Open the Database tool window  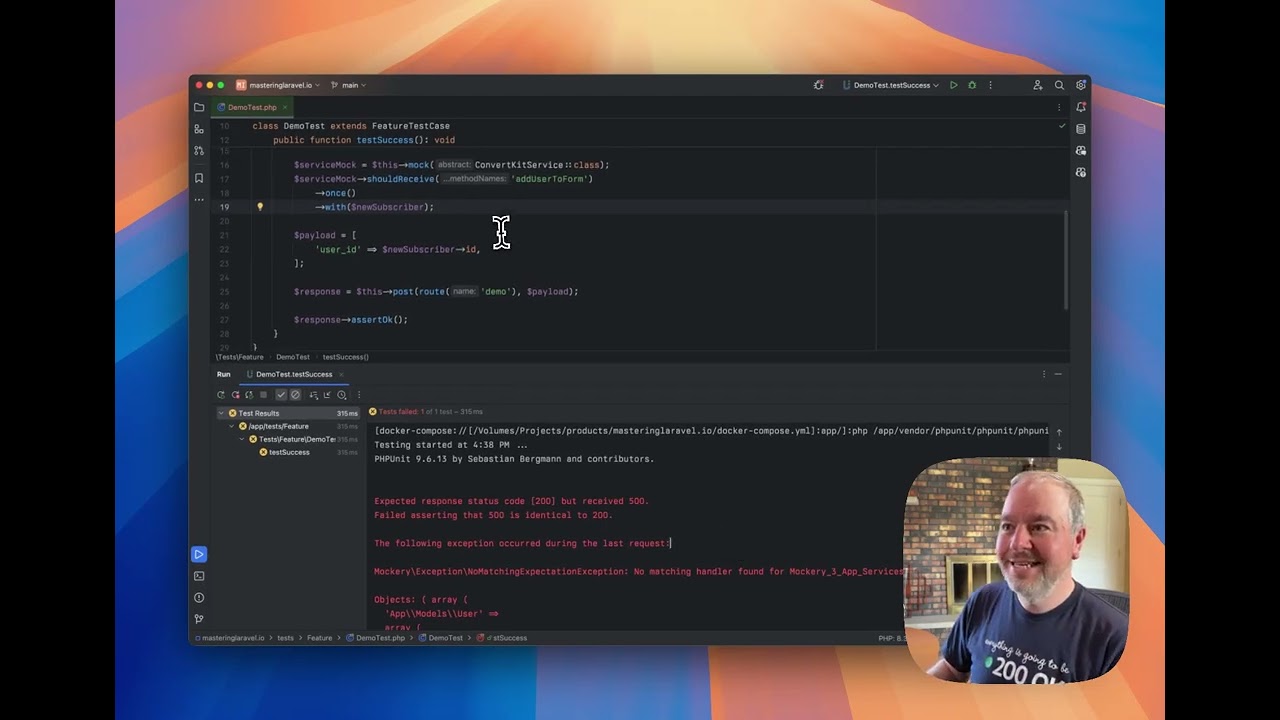coord(1081,129)
